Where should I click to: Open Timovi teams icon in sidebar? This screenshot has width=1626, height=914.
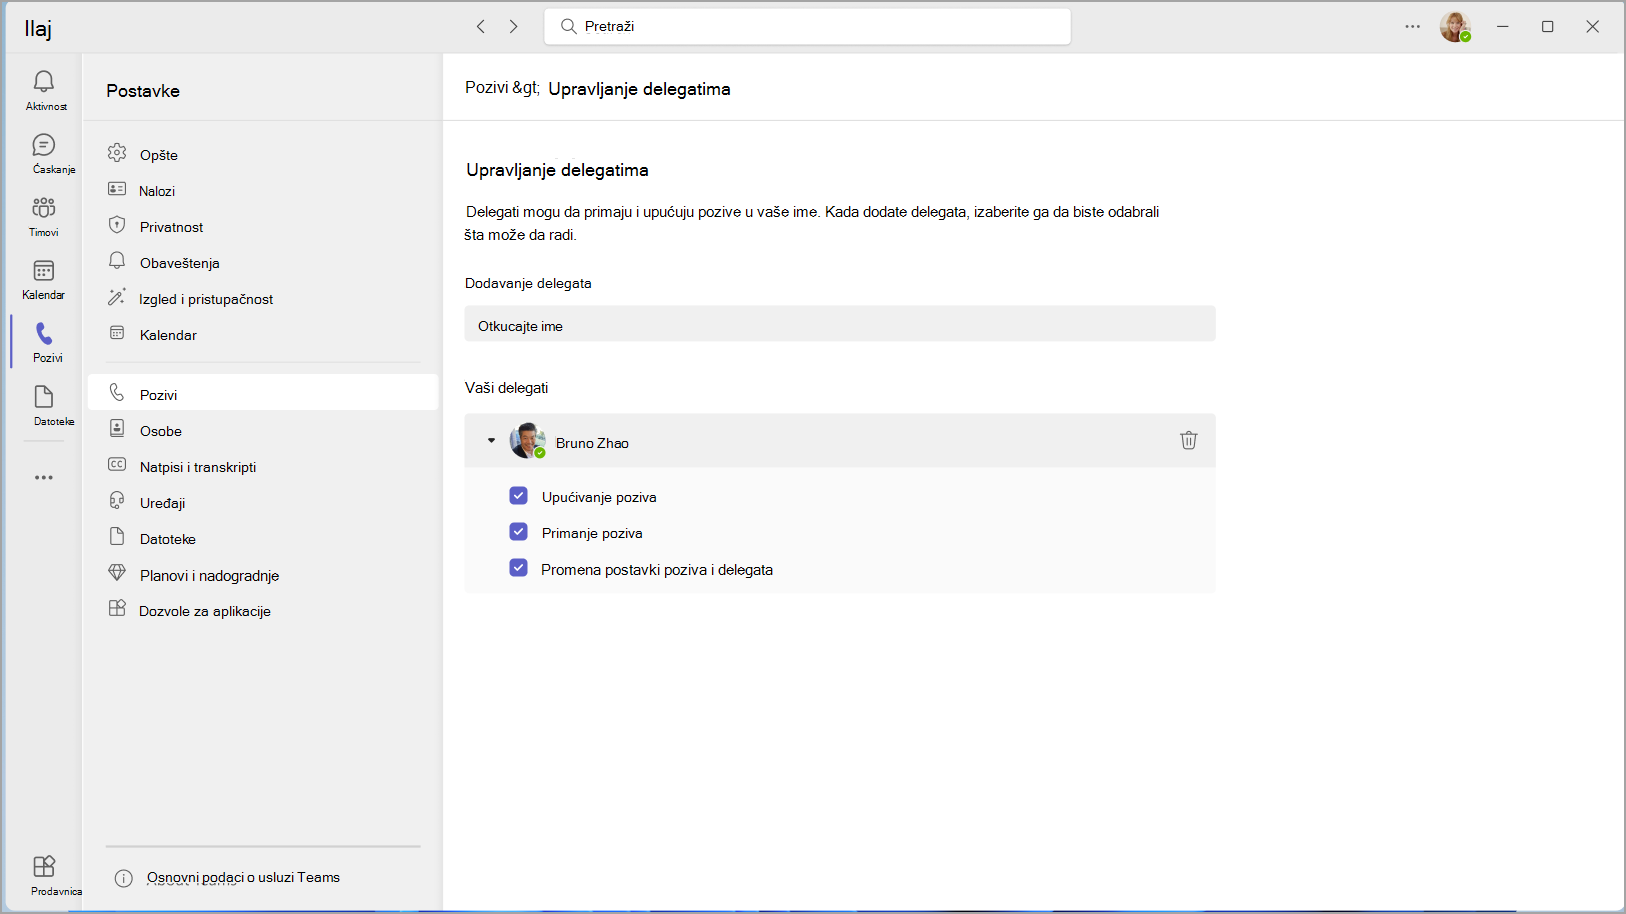click(44, 208)
